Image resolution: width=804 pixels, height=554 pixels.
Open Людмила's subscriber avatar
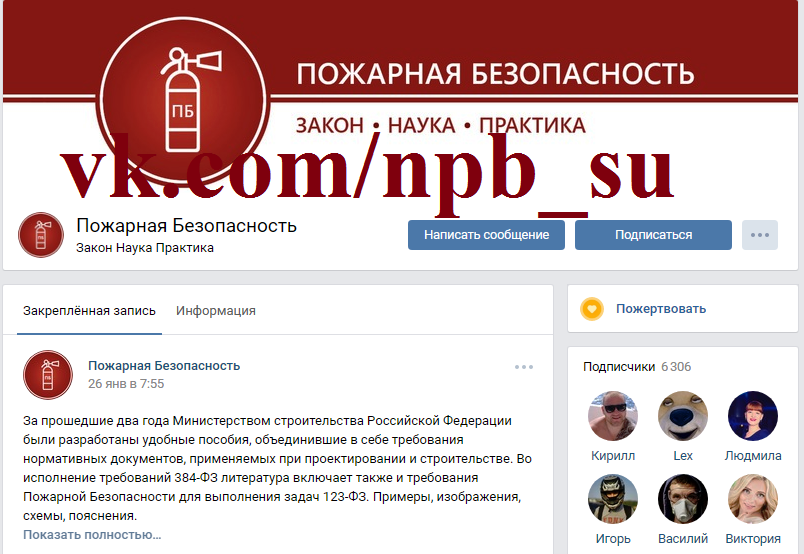753,416
